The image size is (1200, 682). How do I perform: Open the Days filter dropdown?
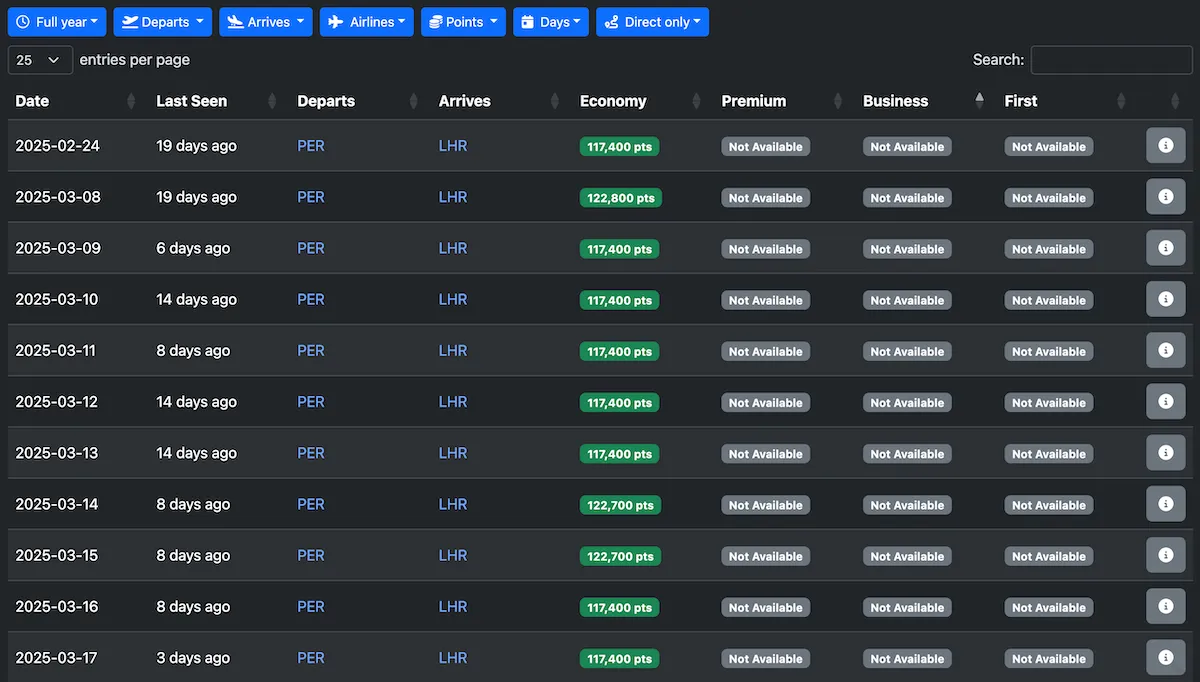tap(551, 22)
